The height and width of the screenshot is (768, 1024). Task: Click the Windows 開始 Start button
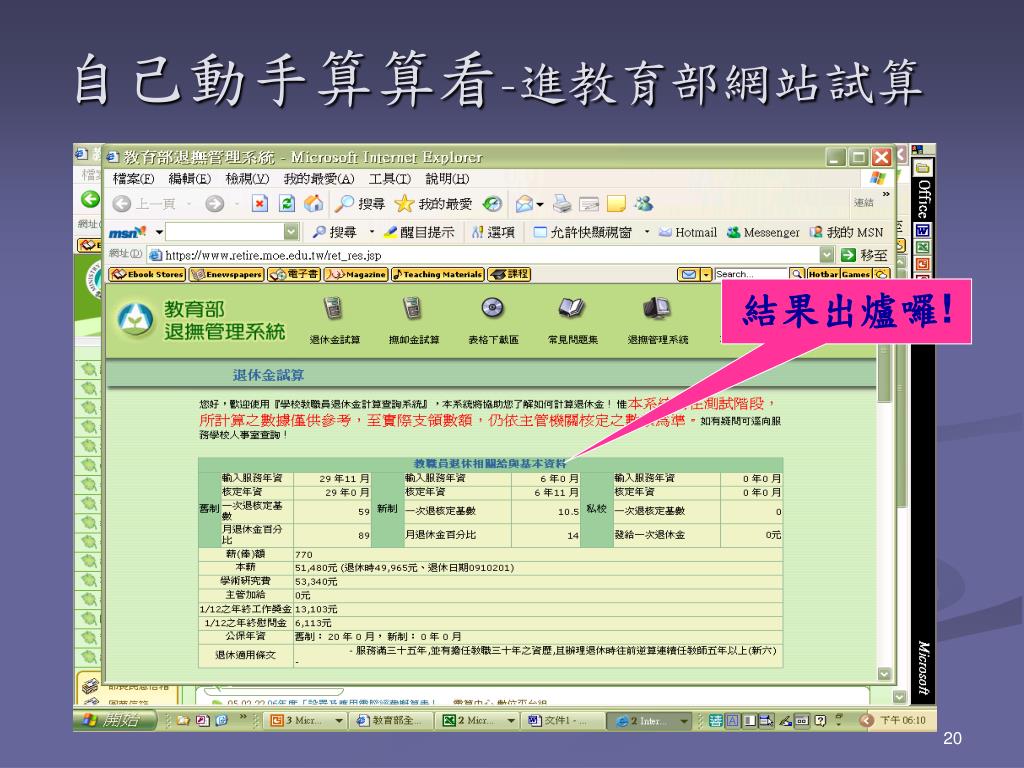116,720
